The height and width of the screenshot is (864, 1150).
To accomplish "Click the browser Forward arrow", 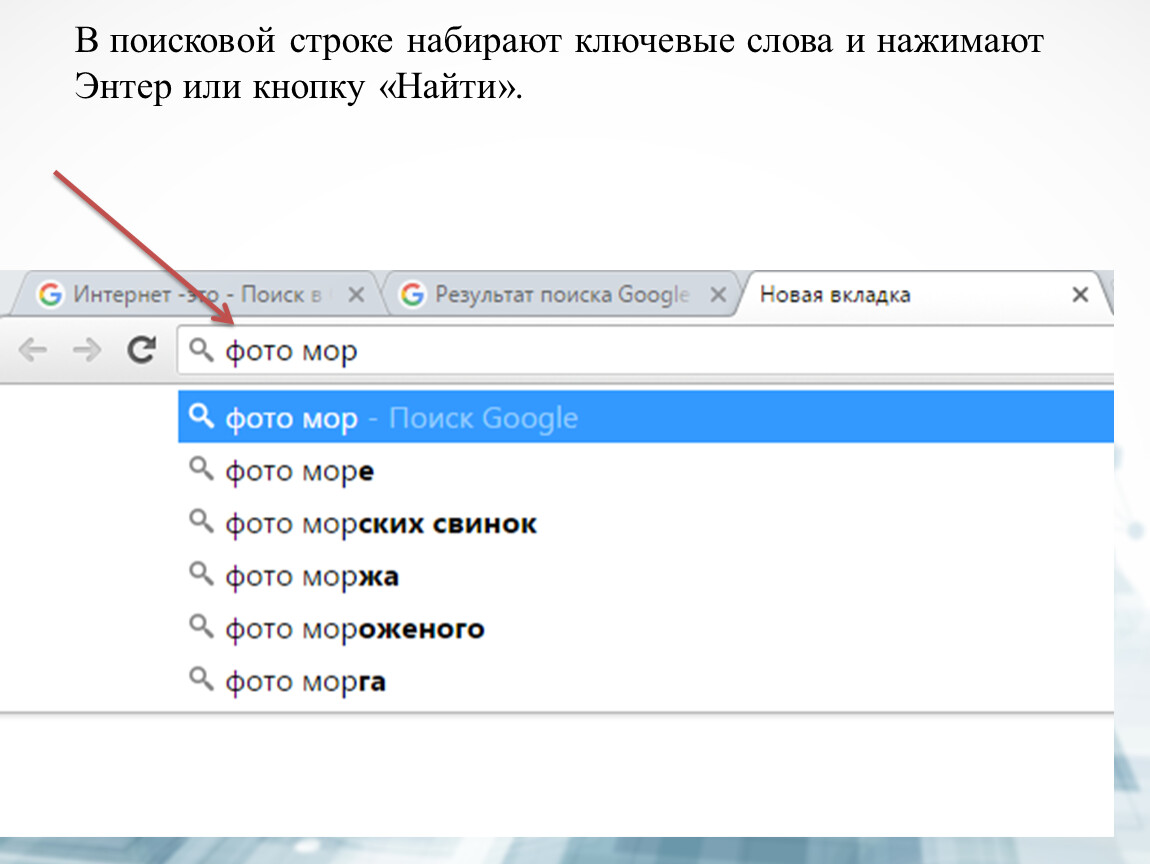I will (87, 351).
